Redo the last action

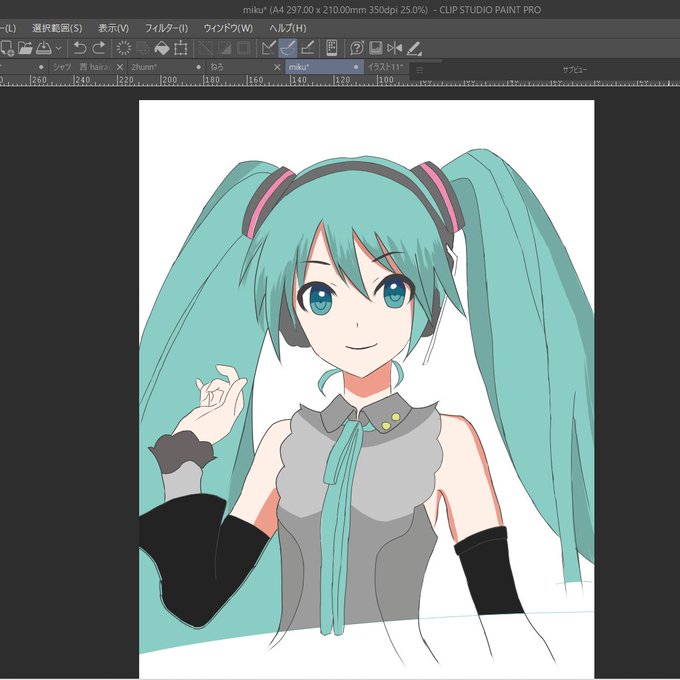click(x=99, y=48)
